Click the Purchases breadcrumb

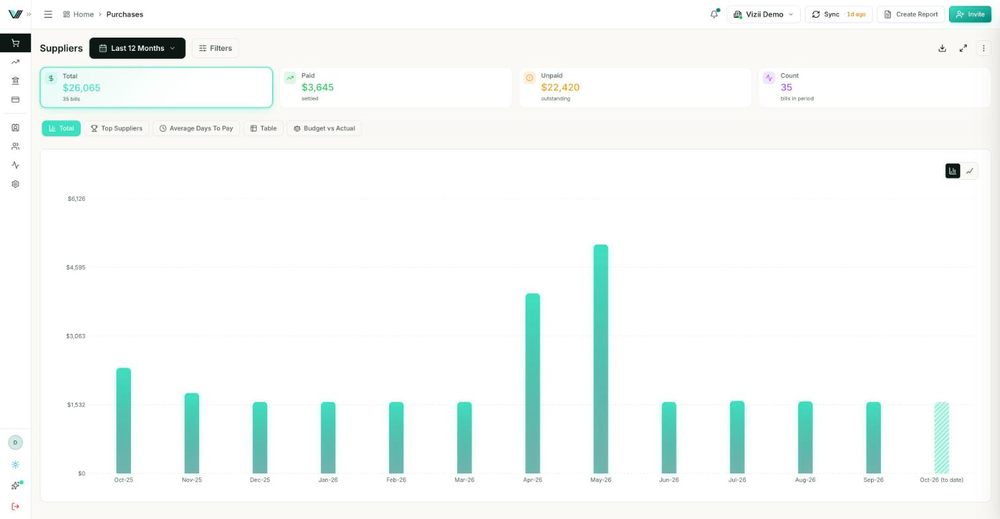tap(125, 14)
